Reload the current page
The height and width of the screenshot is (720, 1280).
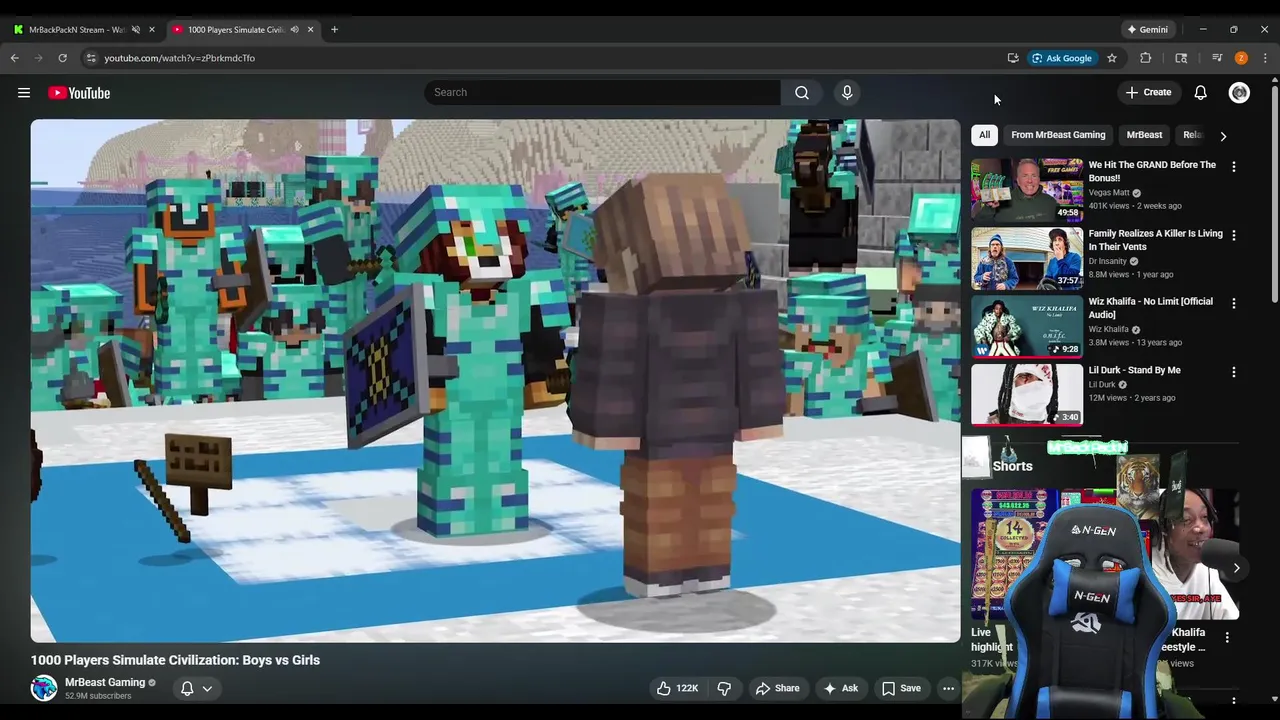click(x=62, y=58)
